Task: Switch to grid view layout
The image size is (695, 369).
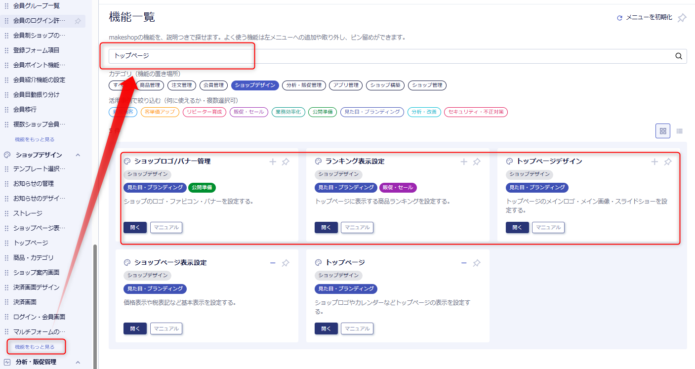Action: pyautogui.click(x=663, y=131)
